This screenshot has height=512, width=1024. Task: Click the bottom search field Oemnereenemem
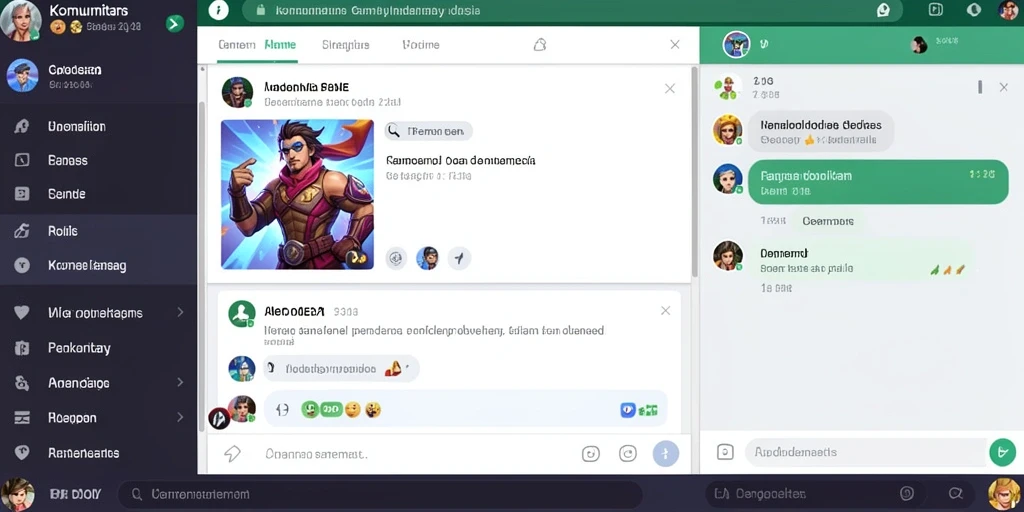(x=382, y=494)
